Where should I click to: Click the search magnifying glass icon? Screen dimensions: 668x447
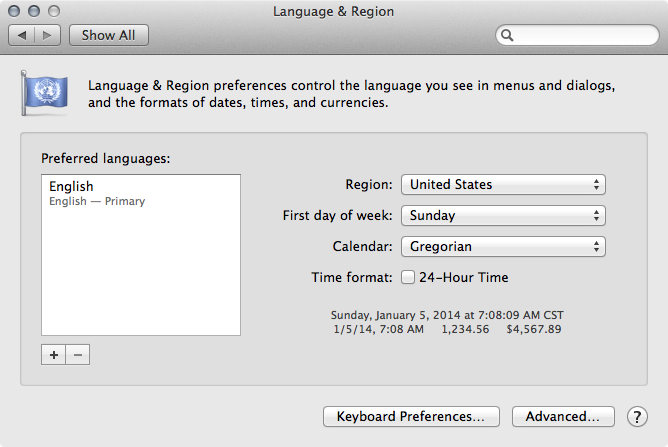click(x=507, y=35)
